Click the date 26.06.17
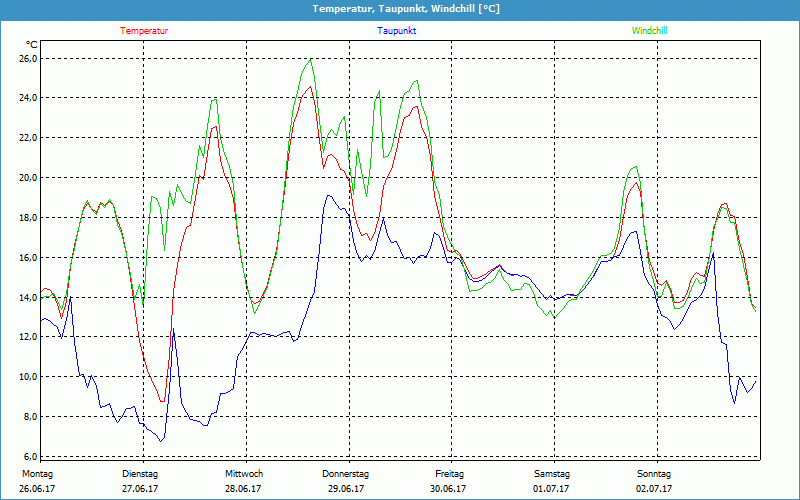Screen dimensions: 800x500 [x=37, y=489]
